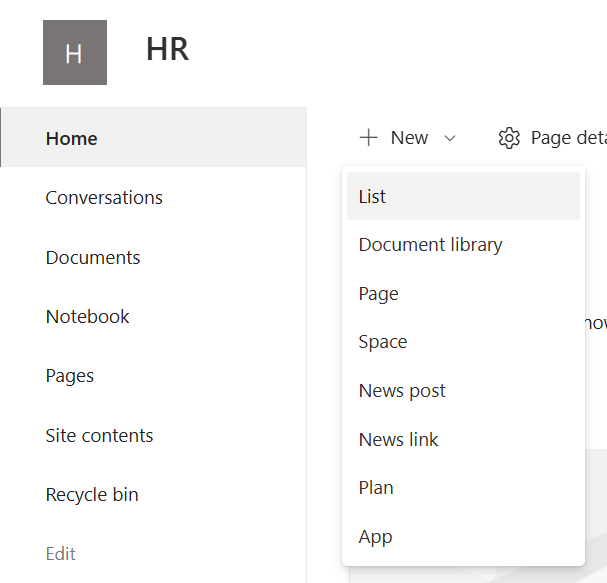607x583 pixels.
Task: Open Notebook from the left nav
Action: pos(88,316)
